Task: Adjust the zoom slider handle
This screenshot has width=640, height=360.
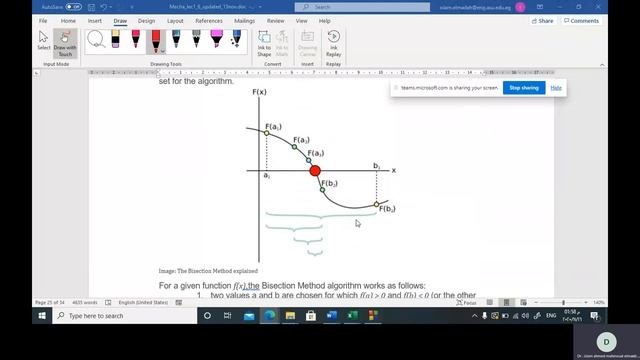Action: click(x=563, y=302)
